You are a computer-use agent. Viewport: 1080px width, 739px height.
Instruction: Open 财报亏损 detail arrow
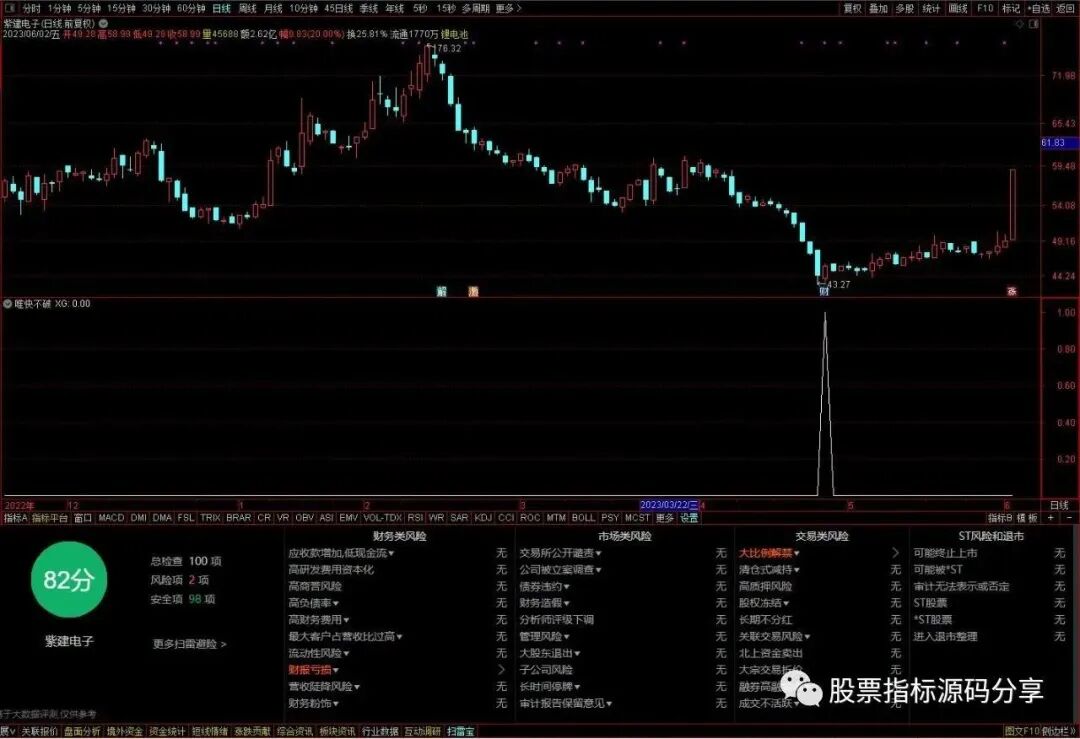coord(501,669)
